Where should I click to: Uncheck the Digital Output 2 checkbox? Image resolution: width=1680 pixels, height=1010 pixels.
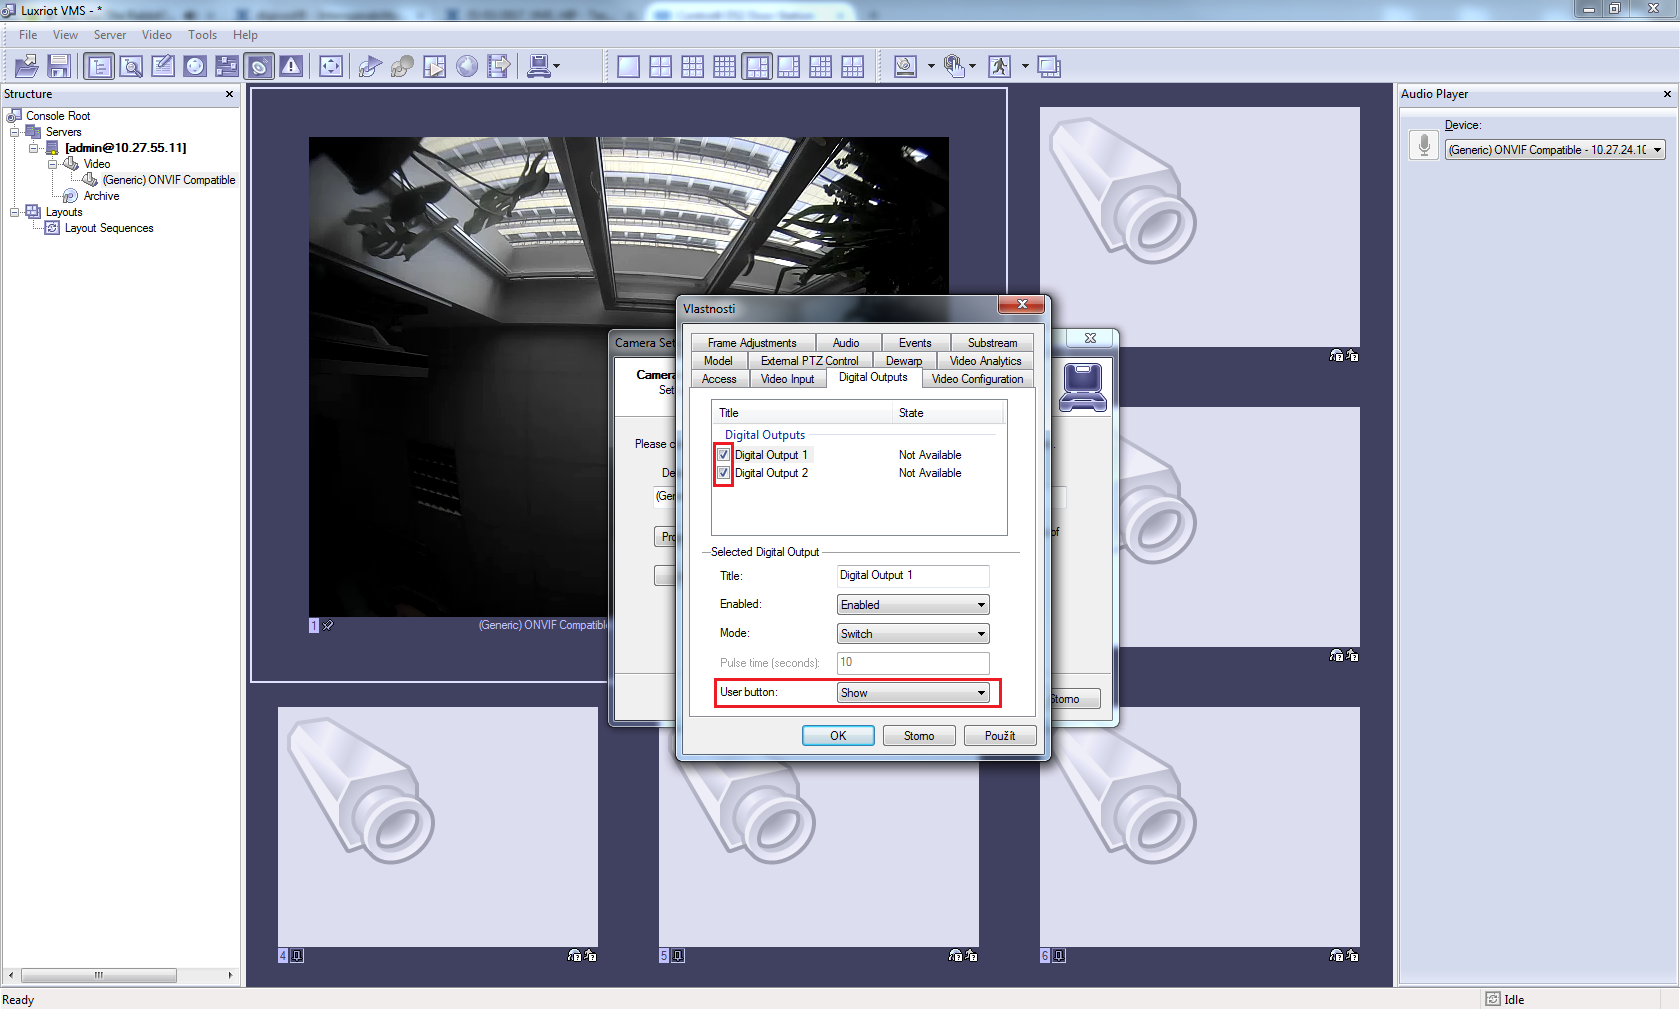723,473
